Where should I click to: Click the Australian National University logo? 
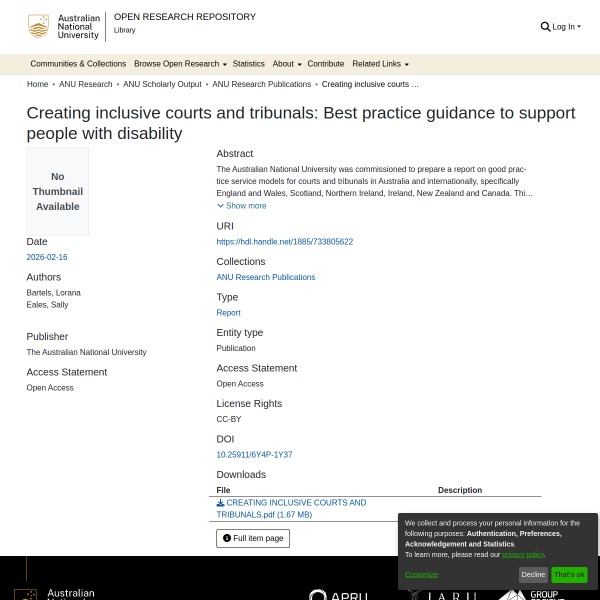[x=65, y=27]
